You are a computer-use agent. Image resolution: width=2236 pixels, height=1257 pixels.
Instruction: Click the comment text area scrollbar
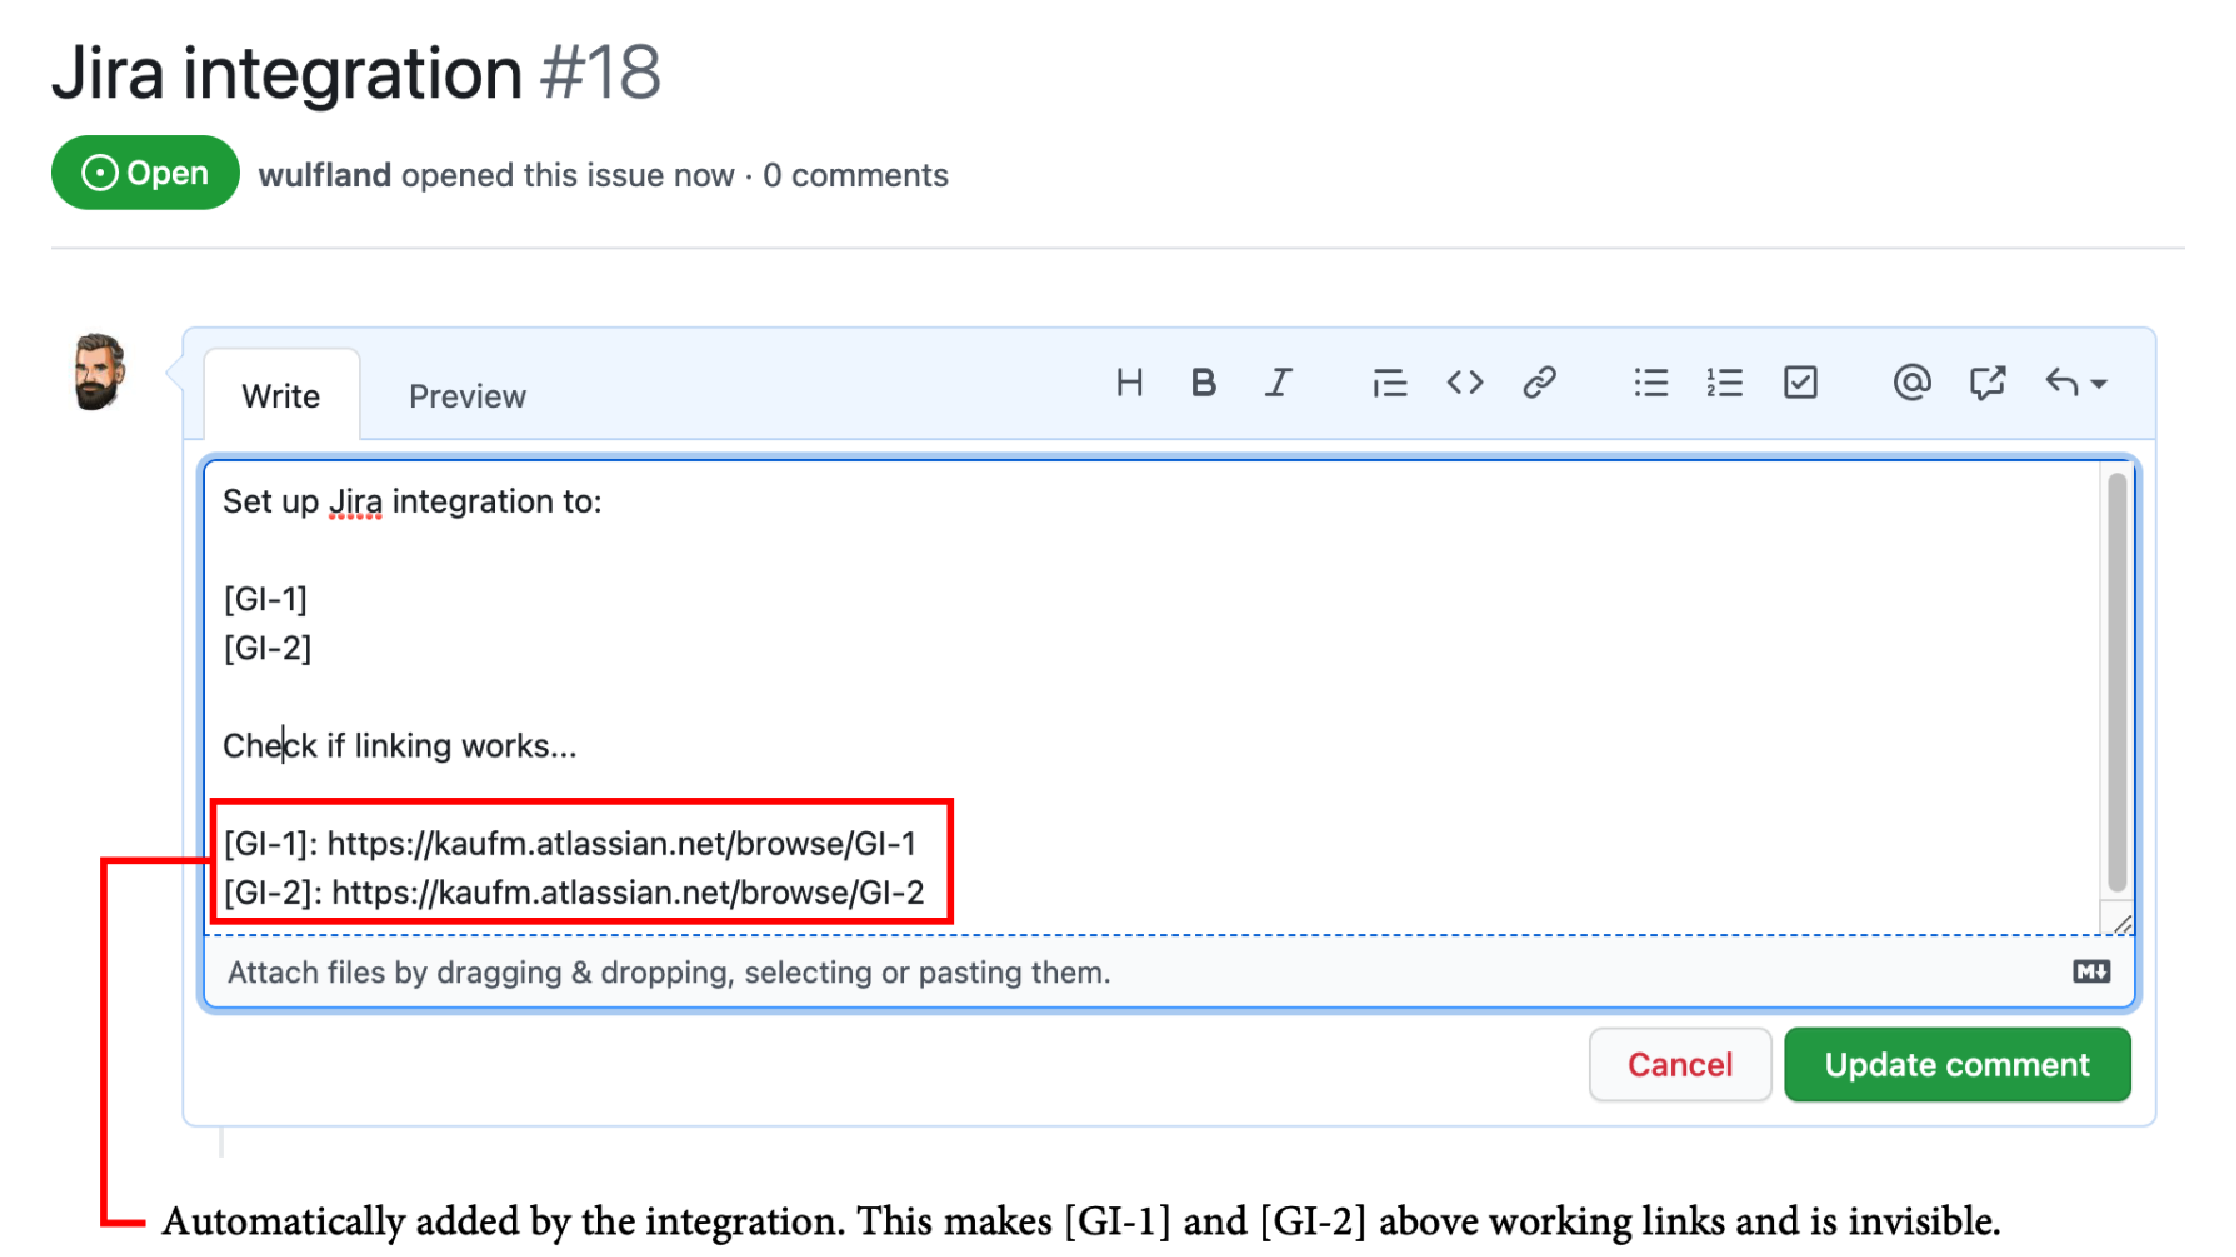pos(2116,682)
